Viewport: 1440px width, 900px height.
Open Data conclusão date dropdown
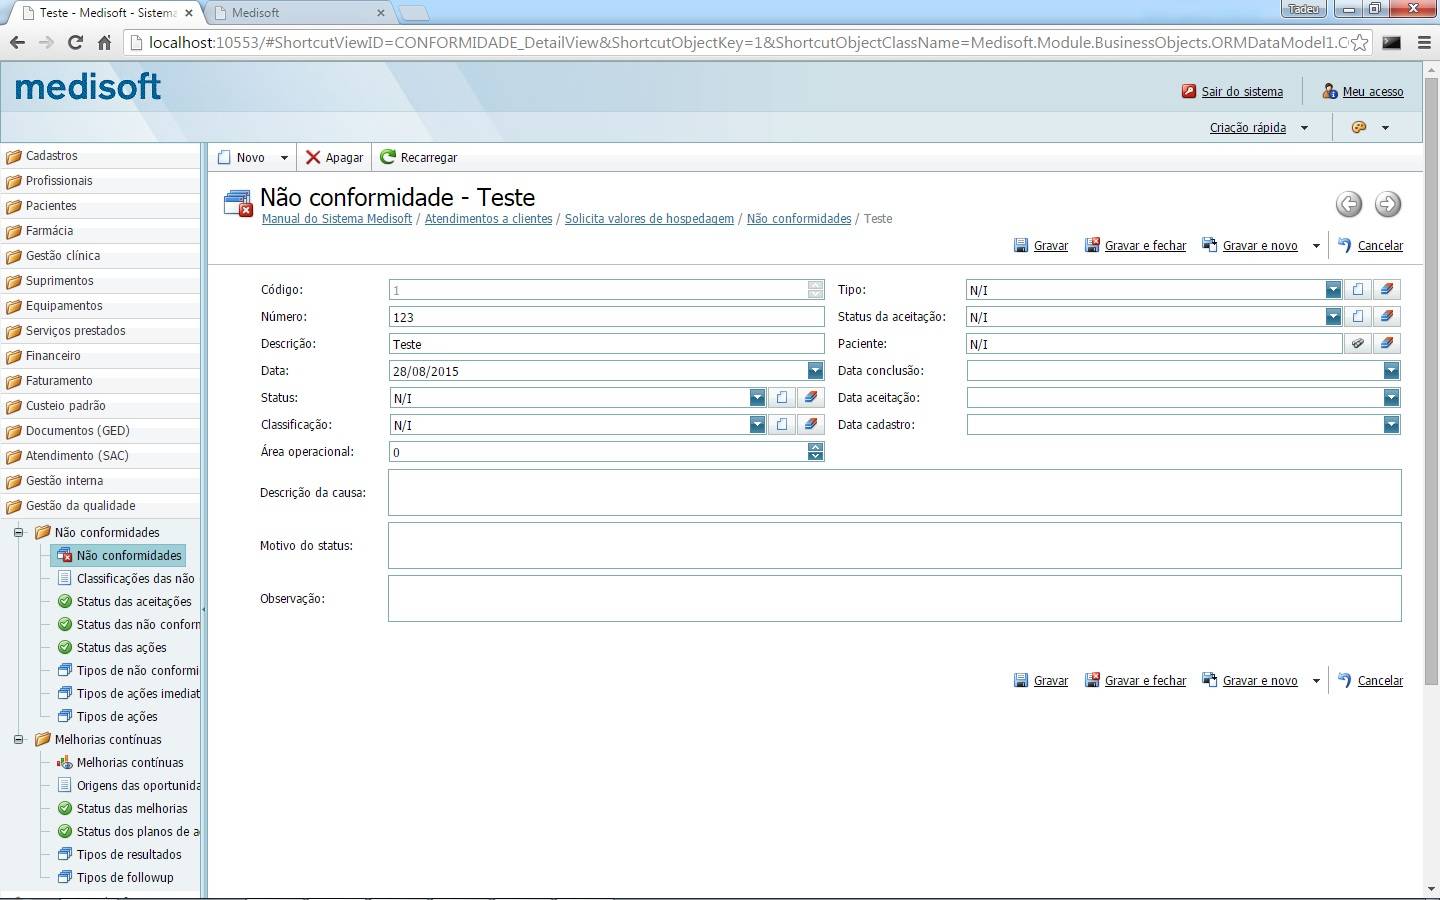pos(1391,371)
